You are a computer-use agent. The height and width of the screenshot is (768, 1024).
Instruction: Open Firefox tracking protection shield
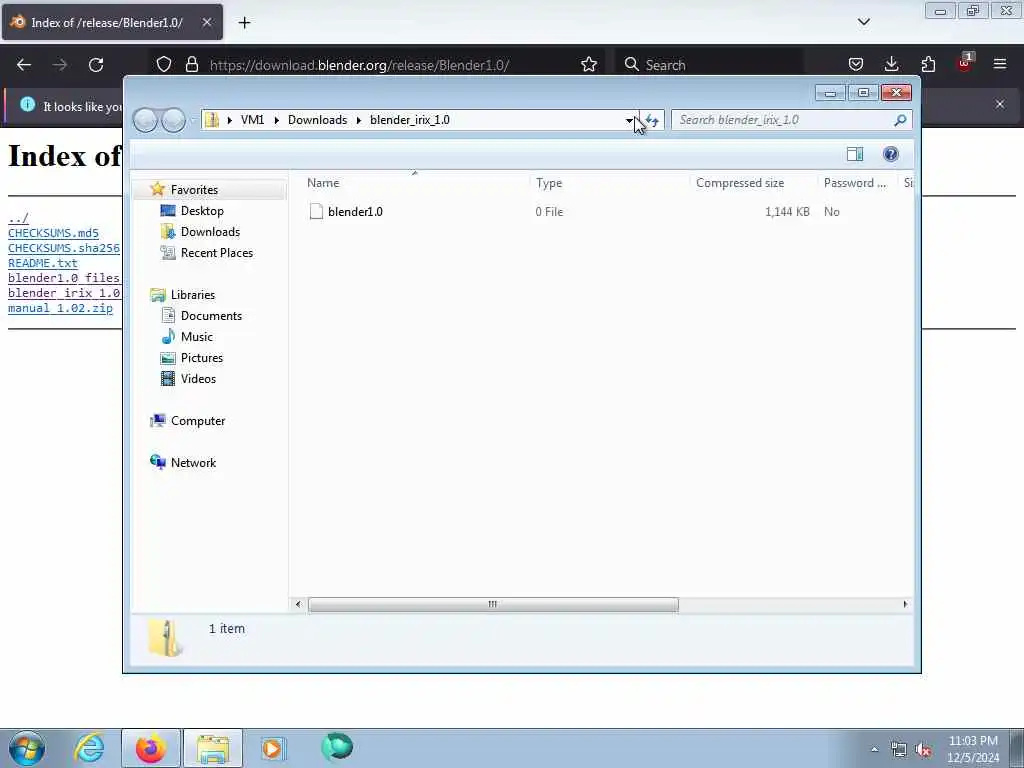[164, 65]
